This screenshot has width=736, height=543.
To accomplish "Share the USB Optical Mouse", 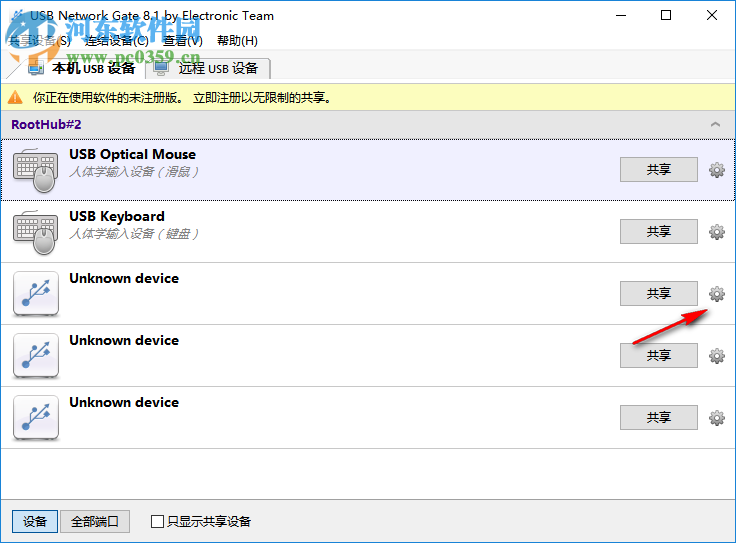I will click(659, 169).
